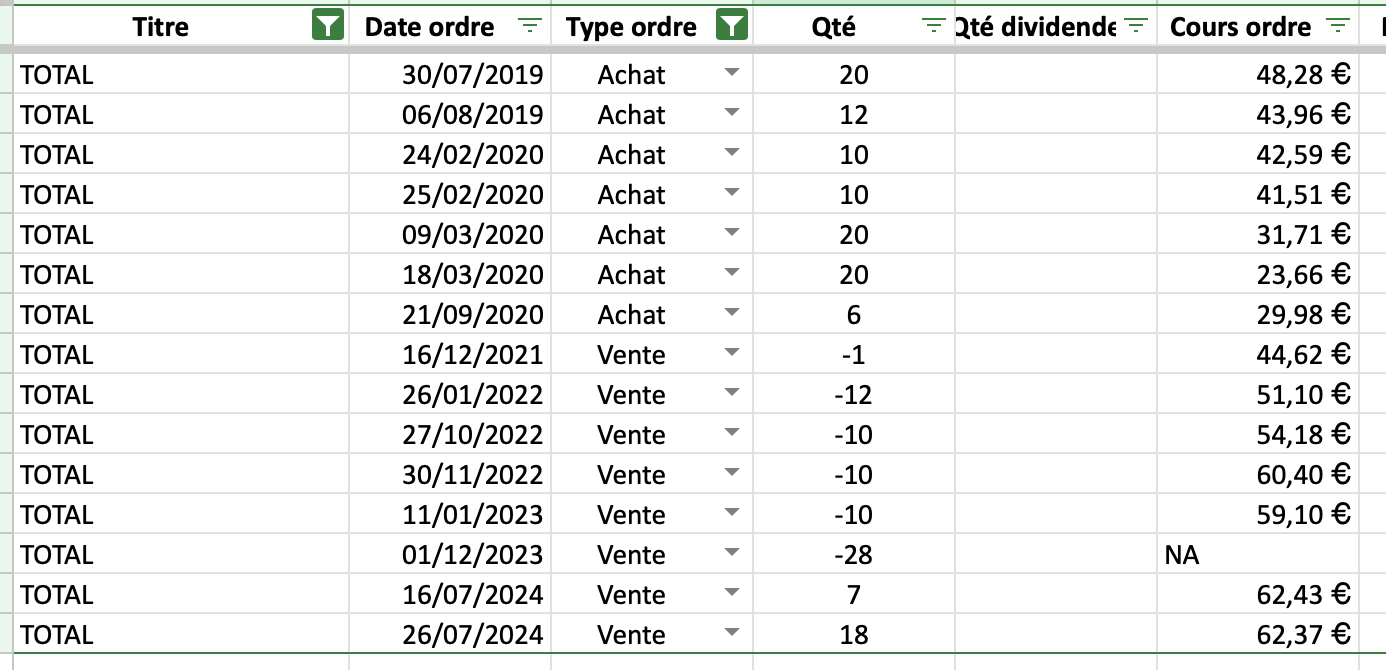
Task: Click the date cell 09/03/2020
Action: (472, 235)
